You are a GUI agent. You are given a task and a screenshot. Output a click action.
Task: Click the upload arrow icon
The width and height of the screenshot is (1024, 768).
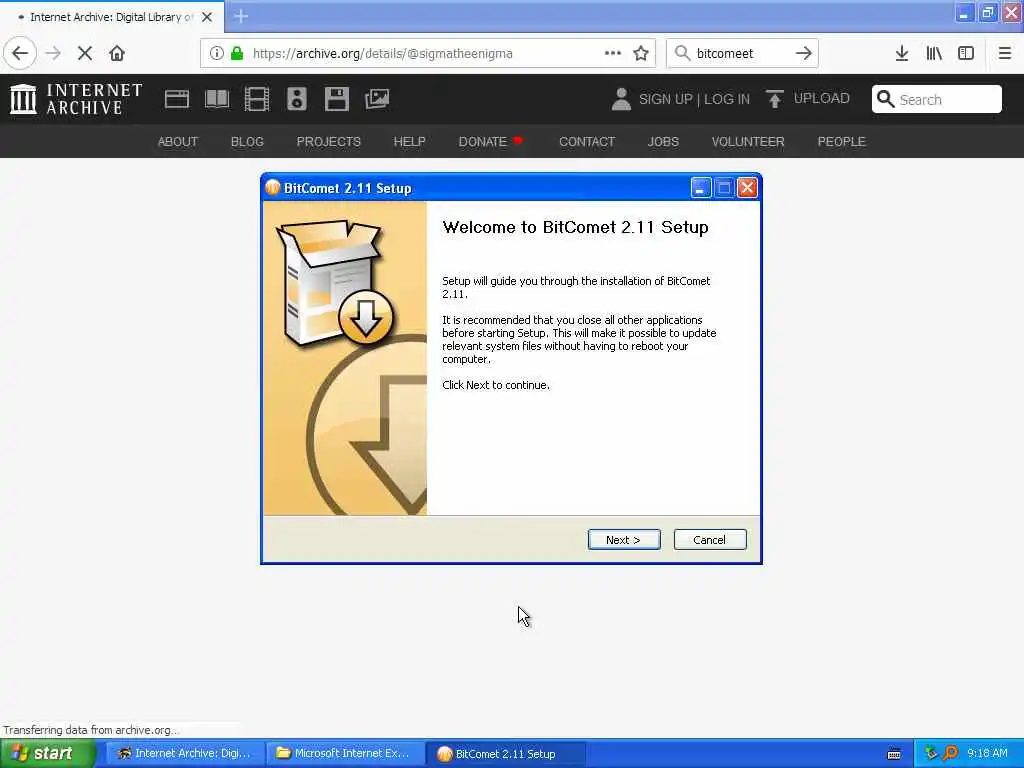775,99
